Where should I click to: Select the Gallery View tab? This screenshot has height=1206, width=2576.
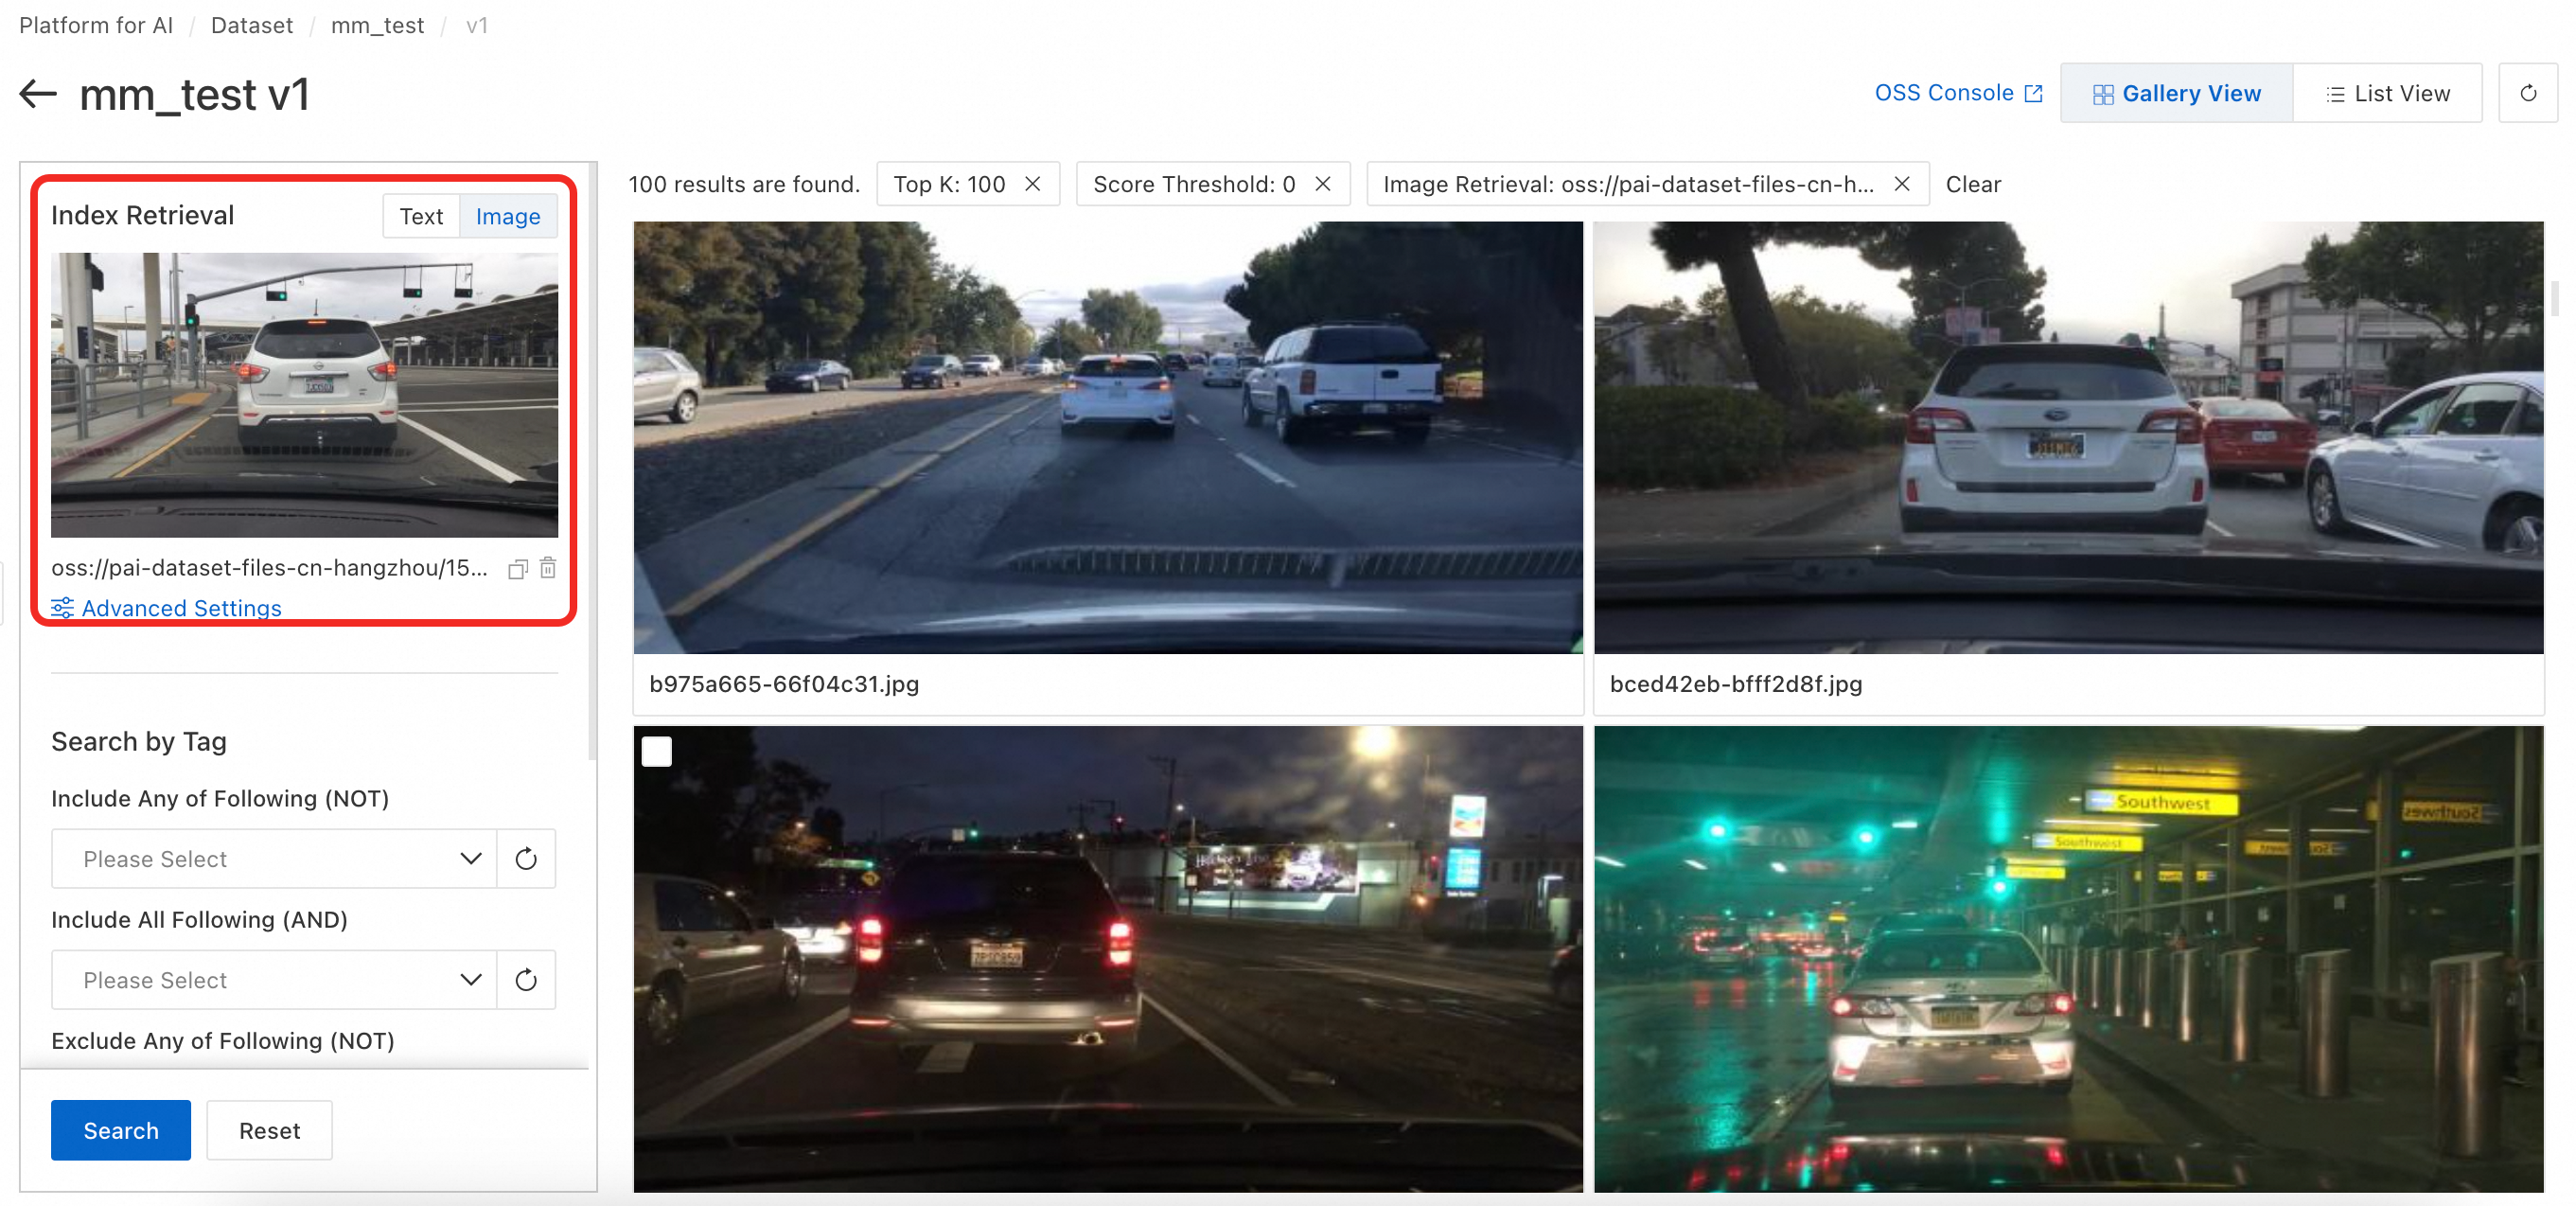point(2176,93)
